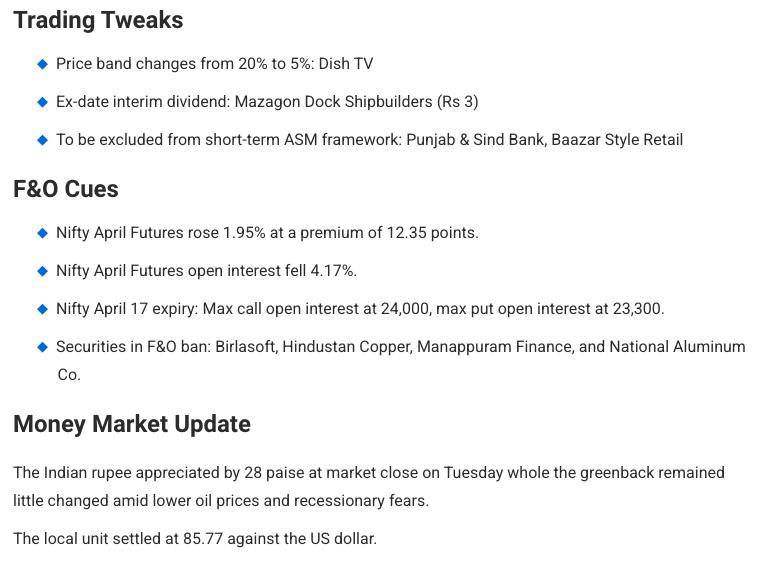This screenshot has width=770, height=561.
Task: Click the Mazagon Dock Shipbuilders dividend line
Action: click(x=267, y=102)
